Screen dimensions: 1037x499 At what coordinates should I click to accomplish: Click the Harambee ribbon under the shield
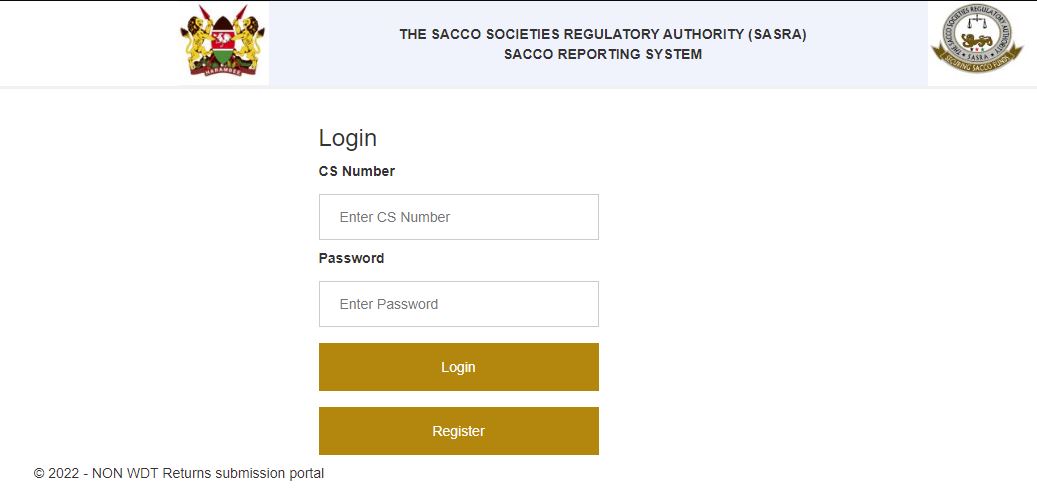223,71
